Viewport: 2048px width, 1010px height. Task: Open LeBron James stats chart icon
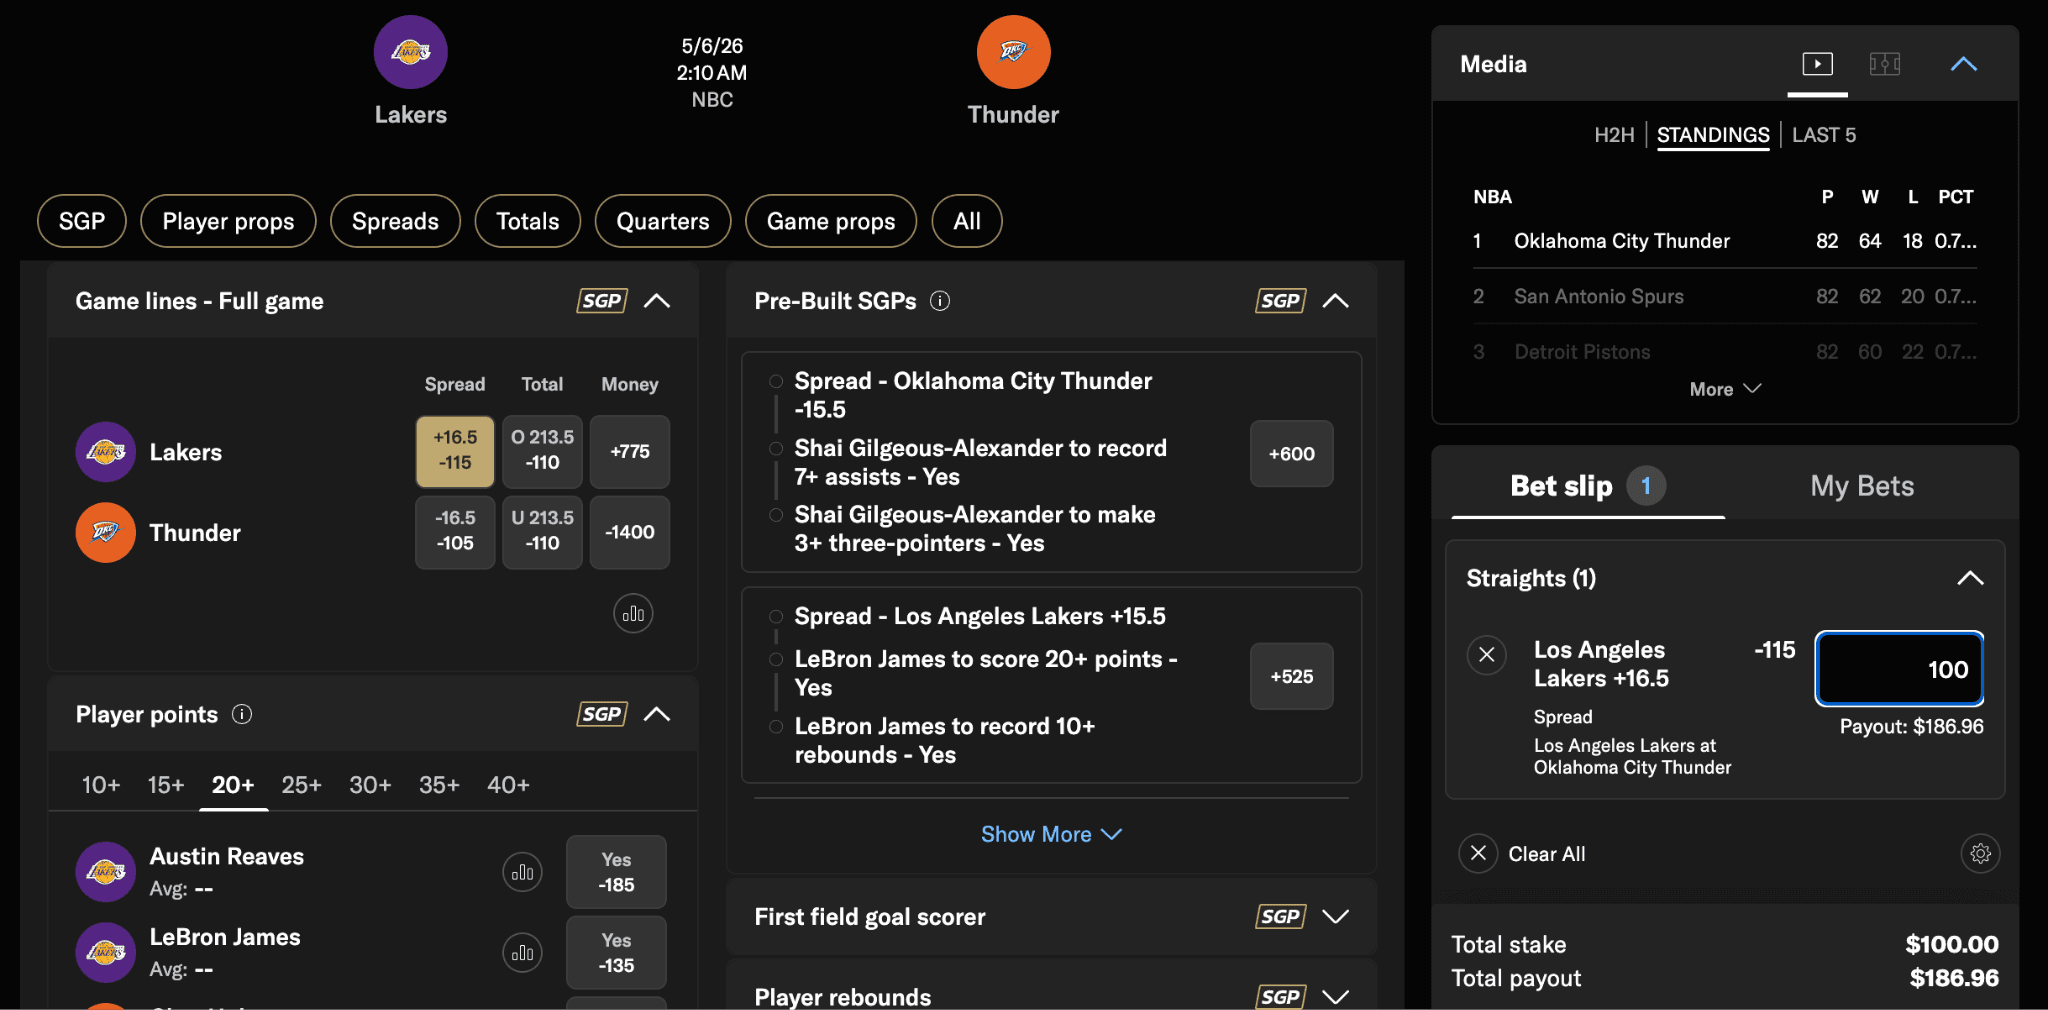(522, 953)
